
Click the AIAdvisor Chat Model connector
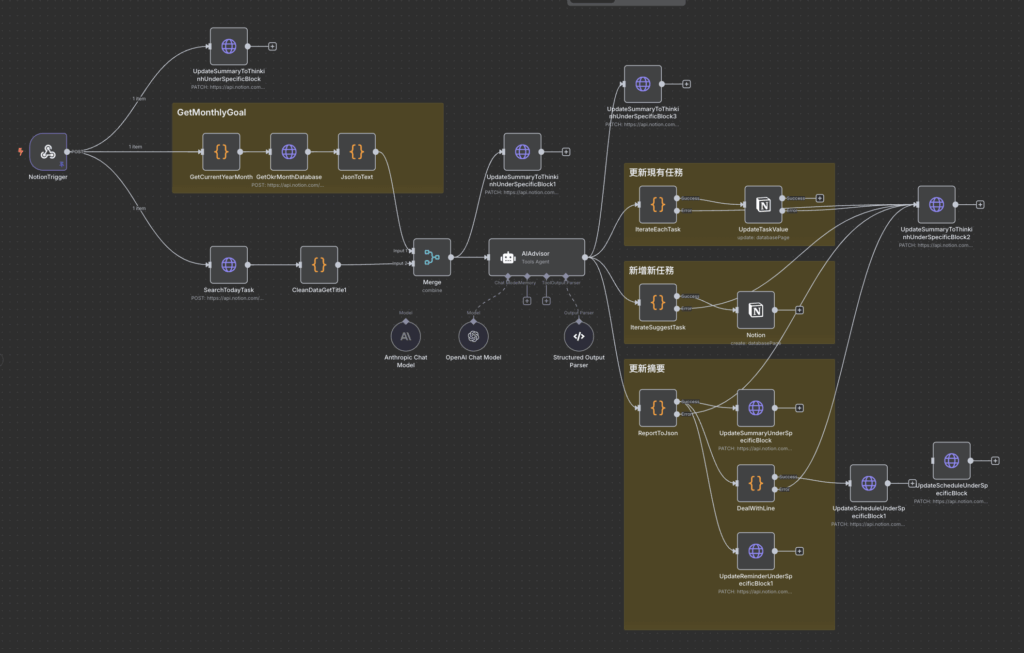[x=508, y=277]
